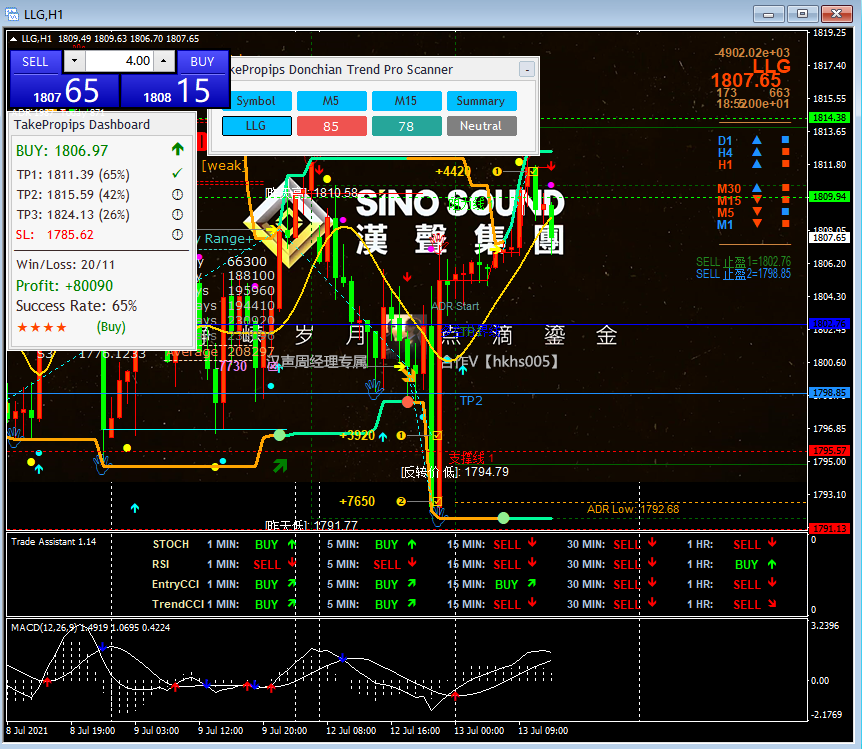The height and width of the screenshot is (749, 862).
Task: Click the +3920 profit label on chart
Action: [357, 436]
